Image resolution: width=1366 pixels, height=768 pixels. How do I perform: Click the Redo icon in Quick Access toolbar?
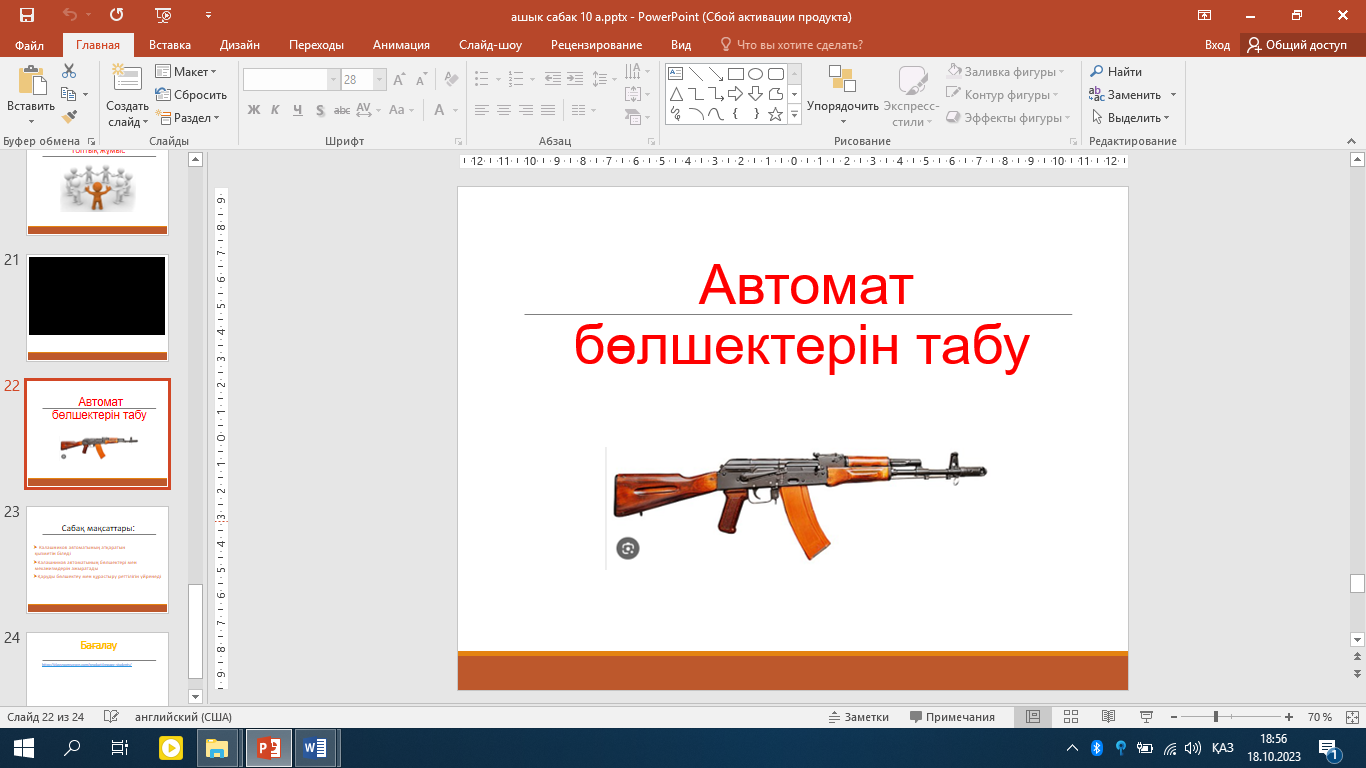[x=116, y=16]
